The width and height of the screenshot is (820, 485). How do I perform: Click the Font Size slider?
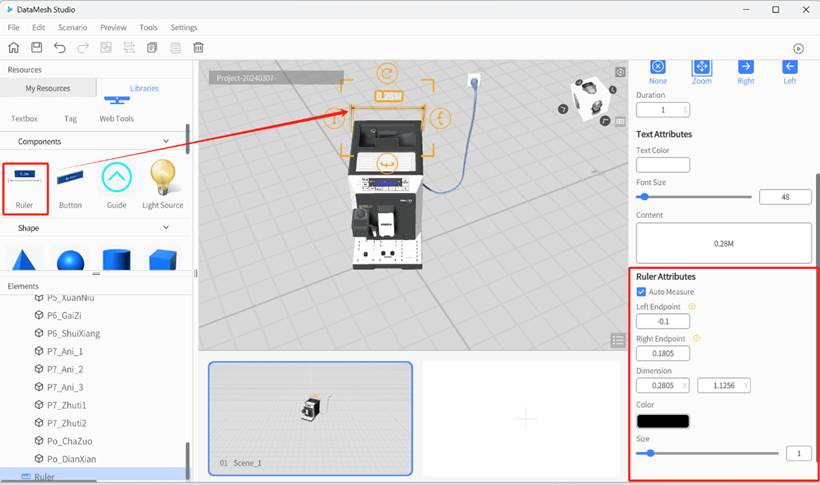point(695,197)
